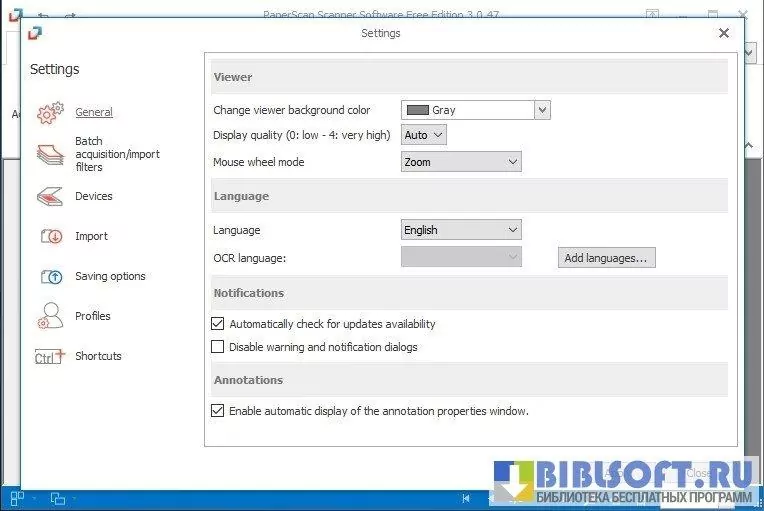Click the Import icon in sidebar
Viewport: 764px width, 511px height.
coord(50,237)
